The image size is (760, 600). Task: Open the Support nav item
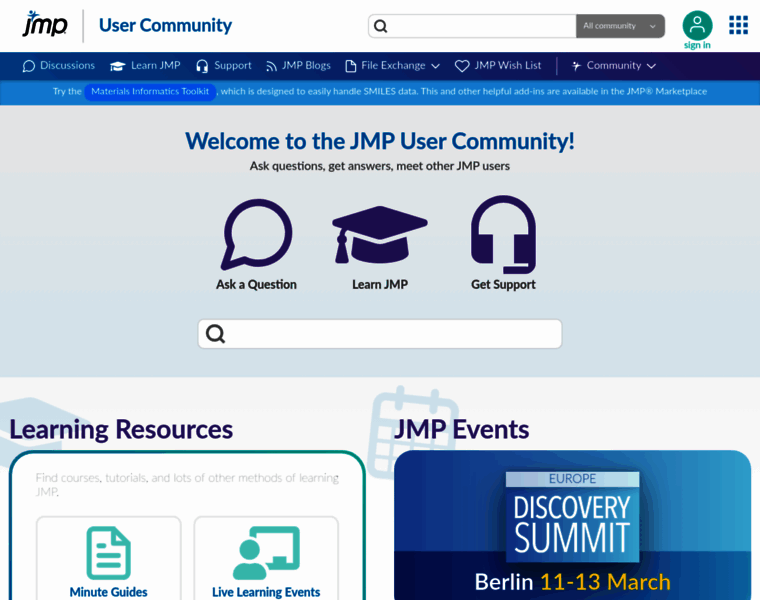[233, 65]
